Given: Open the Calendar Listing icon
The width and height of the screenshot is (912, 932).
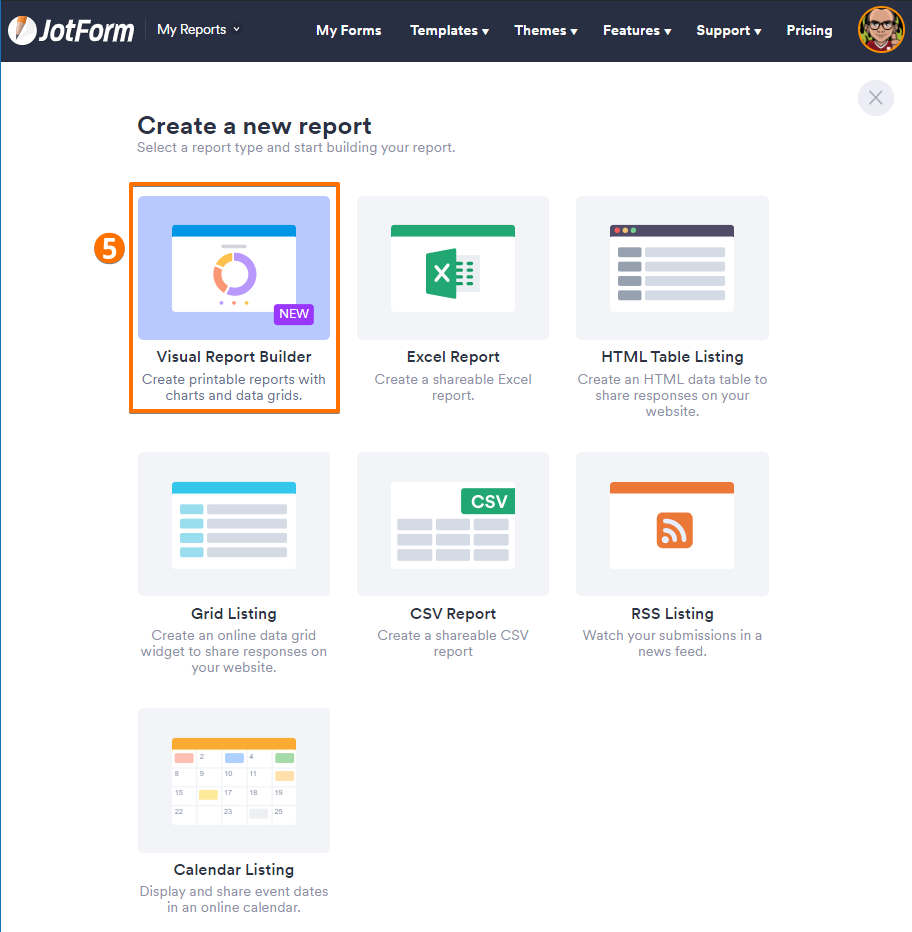Looking at the screenshot, I should 234,781.
